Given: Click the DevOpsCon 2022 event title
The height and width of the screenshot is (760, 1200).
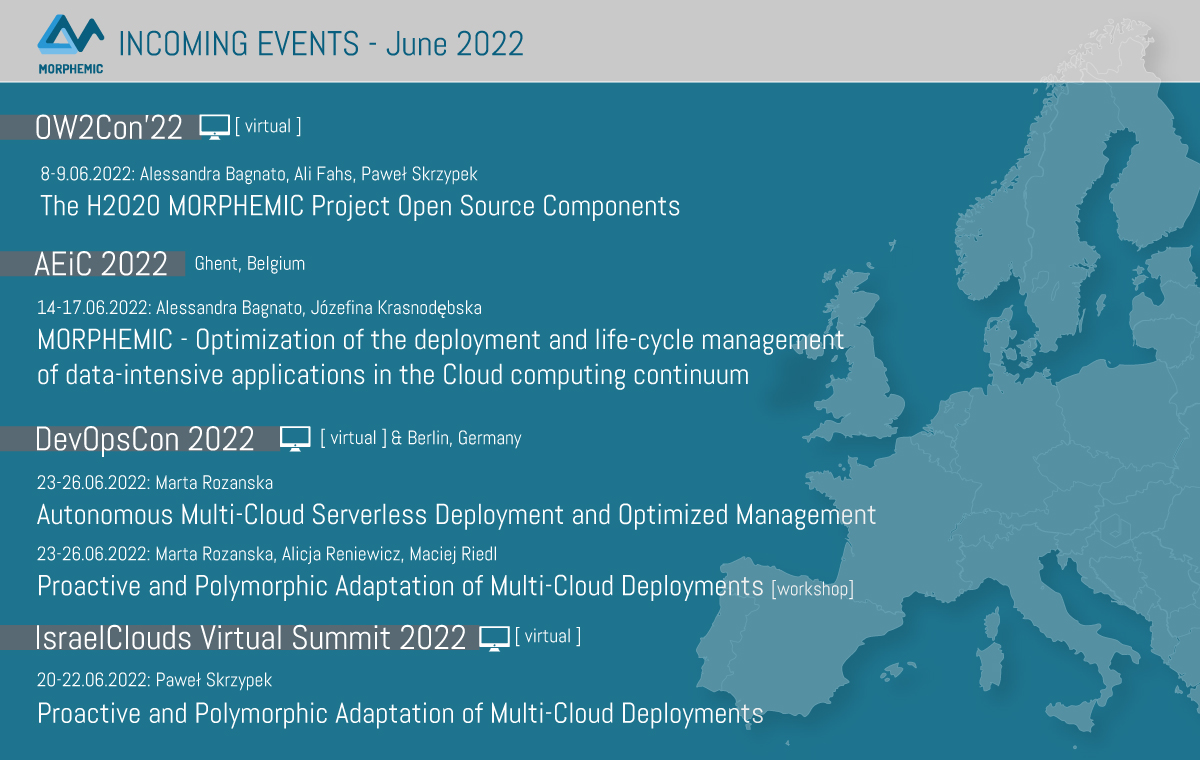Looking at the screenshot, I should [x=145, y=439].
